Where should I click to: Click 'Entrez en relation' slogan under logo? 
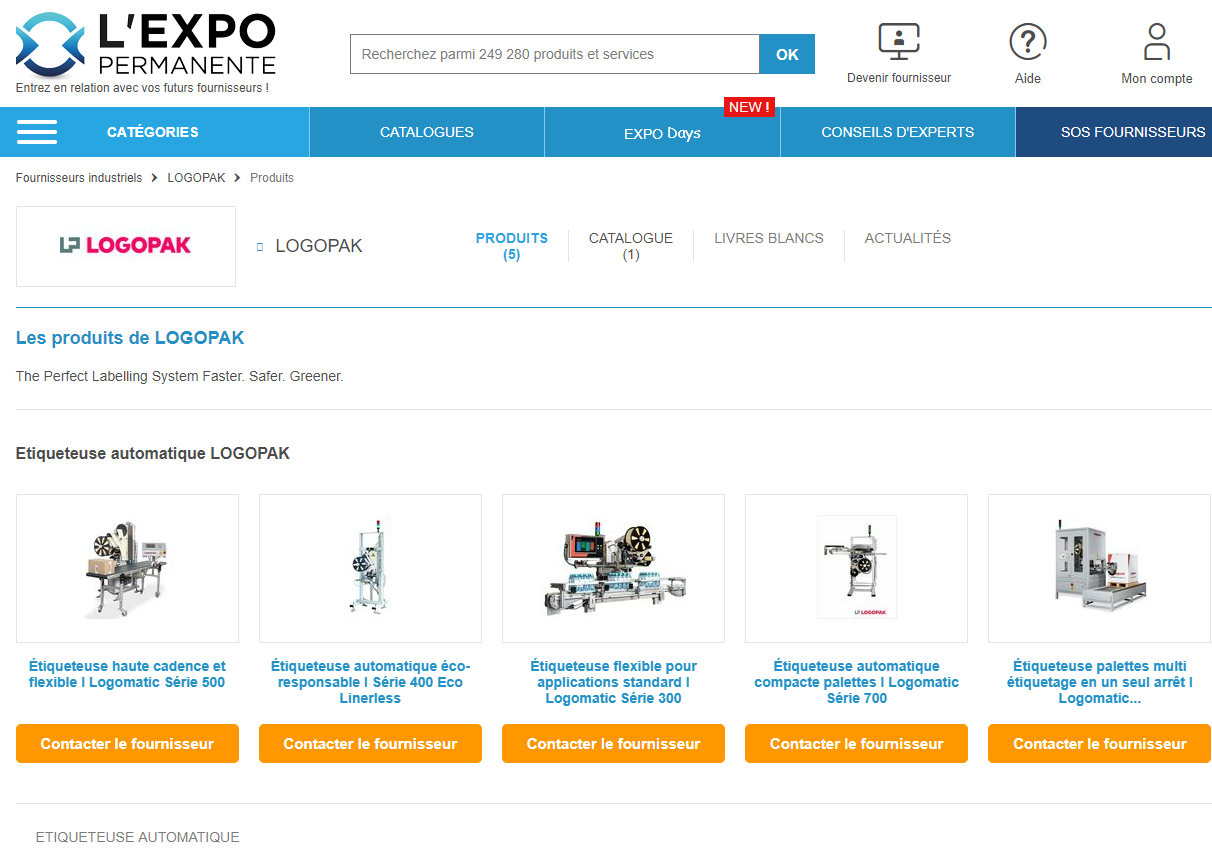(142, 88)
